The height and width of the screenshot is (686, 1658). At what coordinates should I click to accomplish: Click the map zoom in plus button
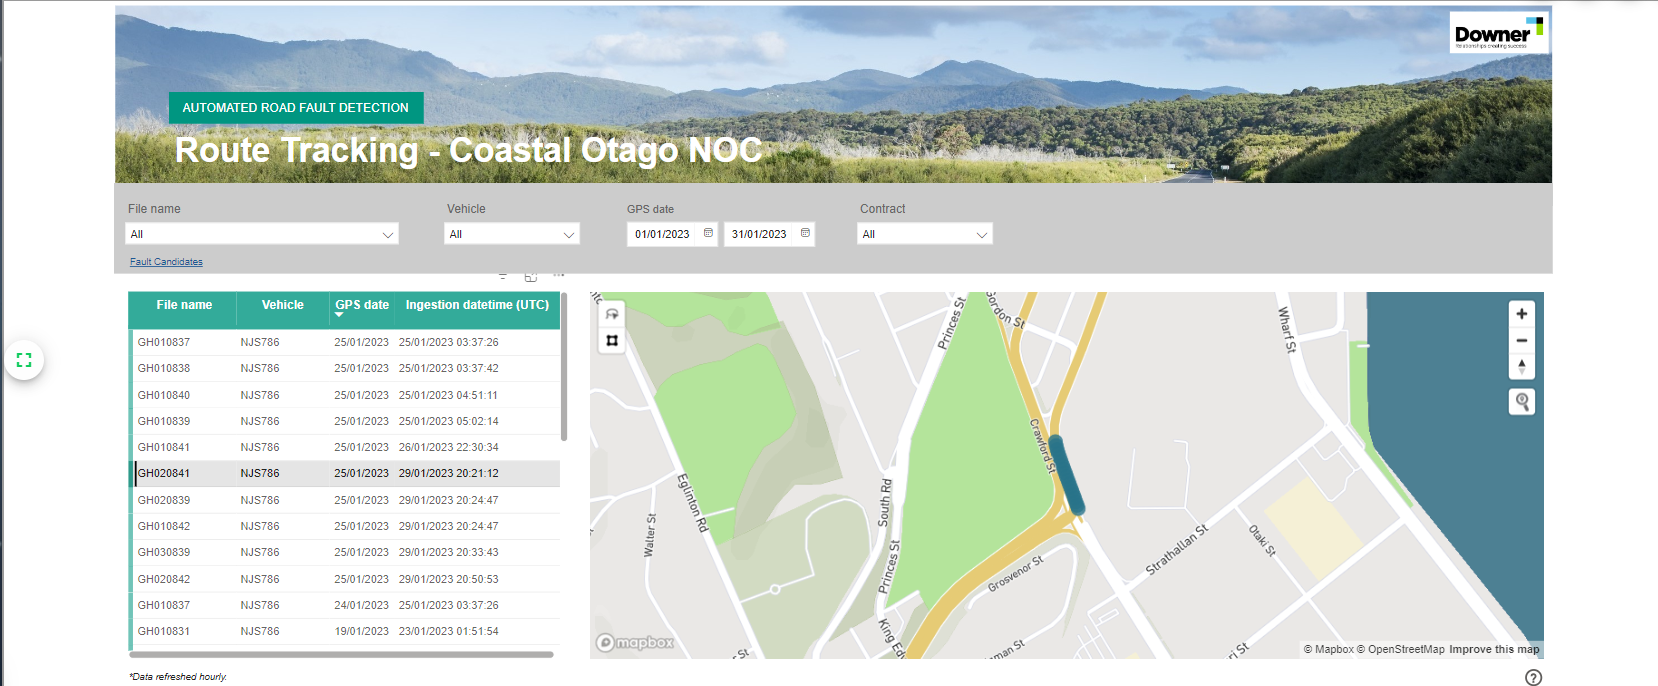1521,314
